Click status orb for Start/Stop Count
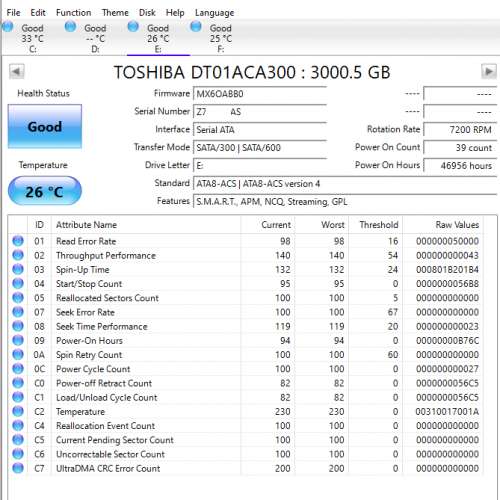 (18, 283)
